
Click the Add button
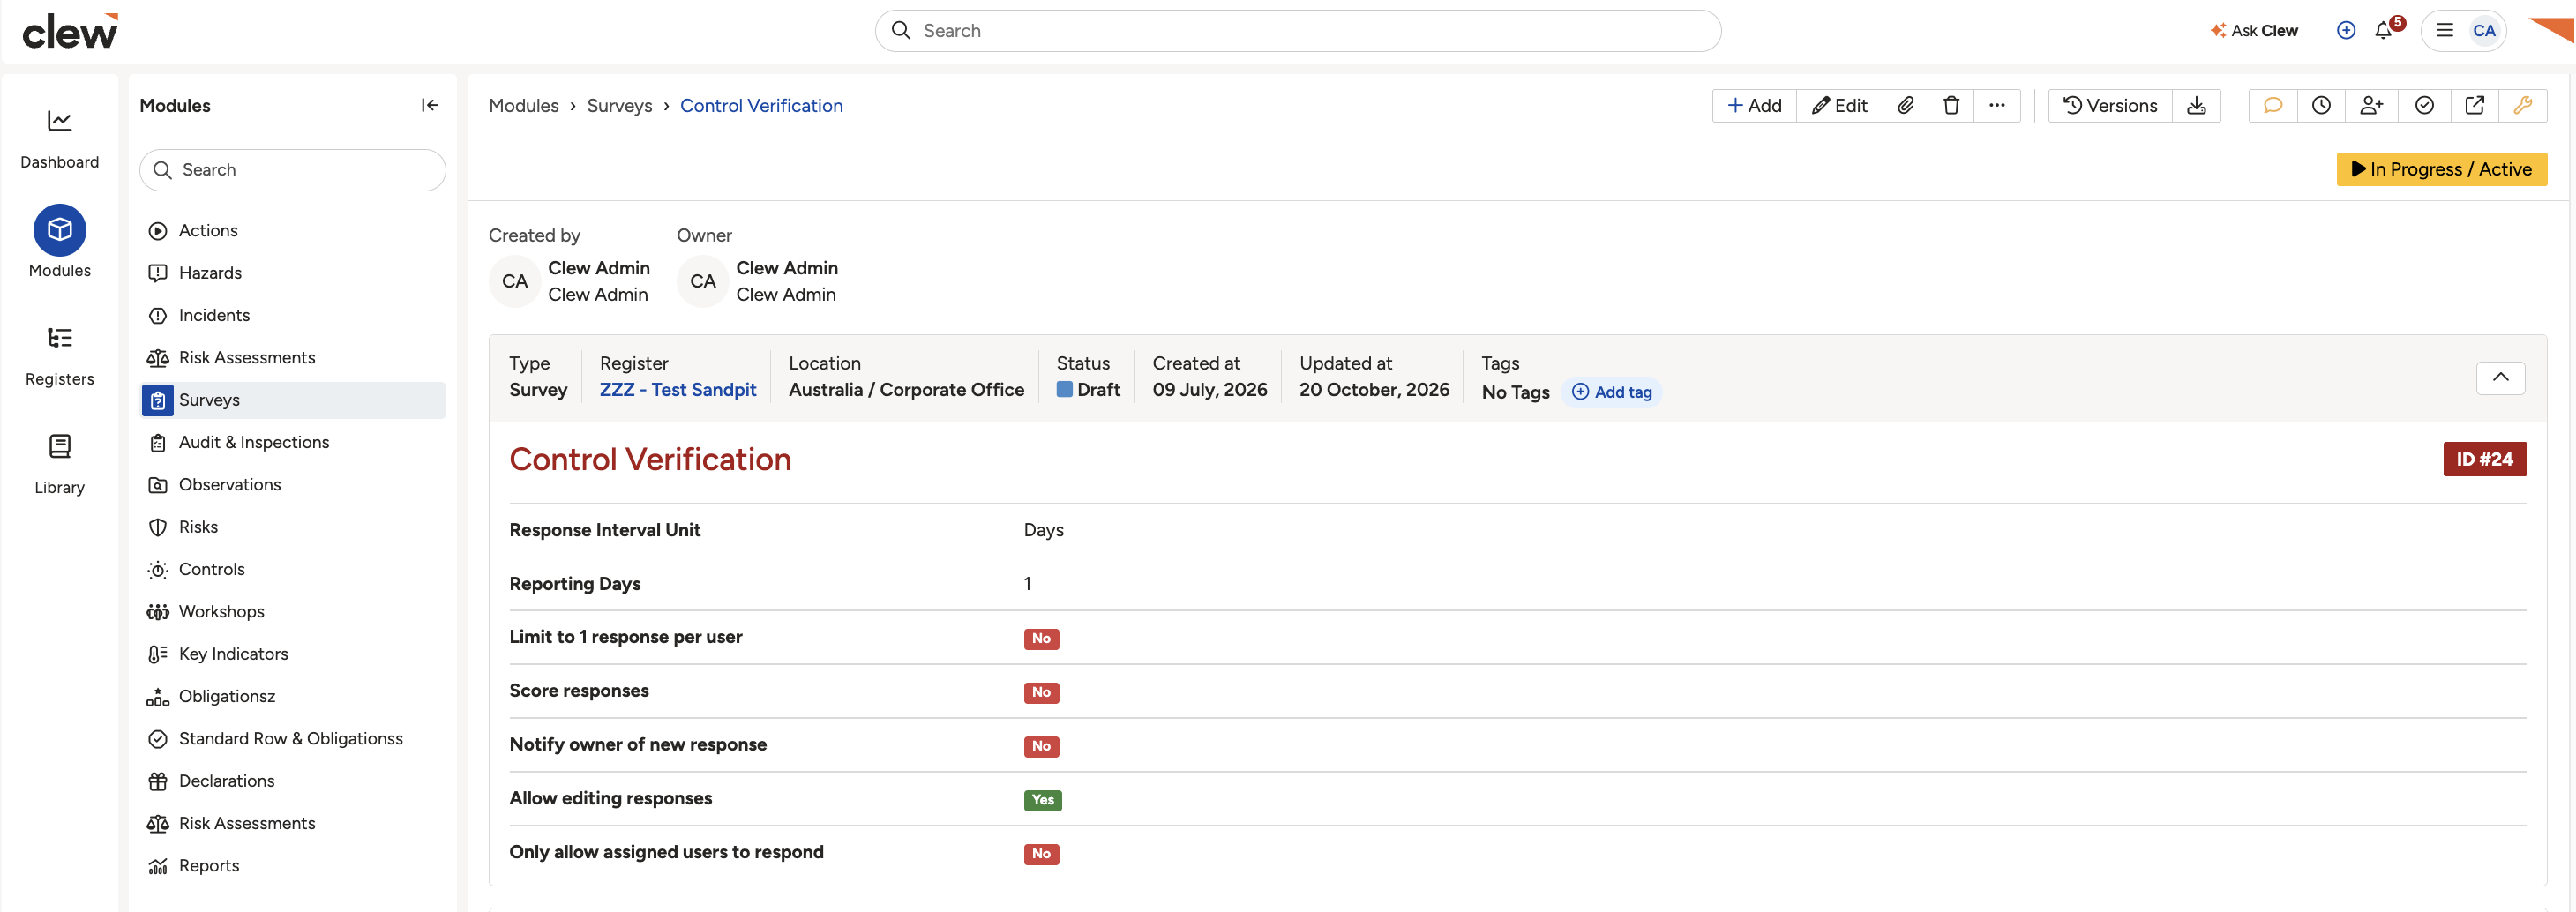coord(1754,105)
